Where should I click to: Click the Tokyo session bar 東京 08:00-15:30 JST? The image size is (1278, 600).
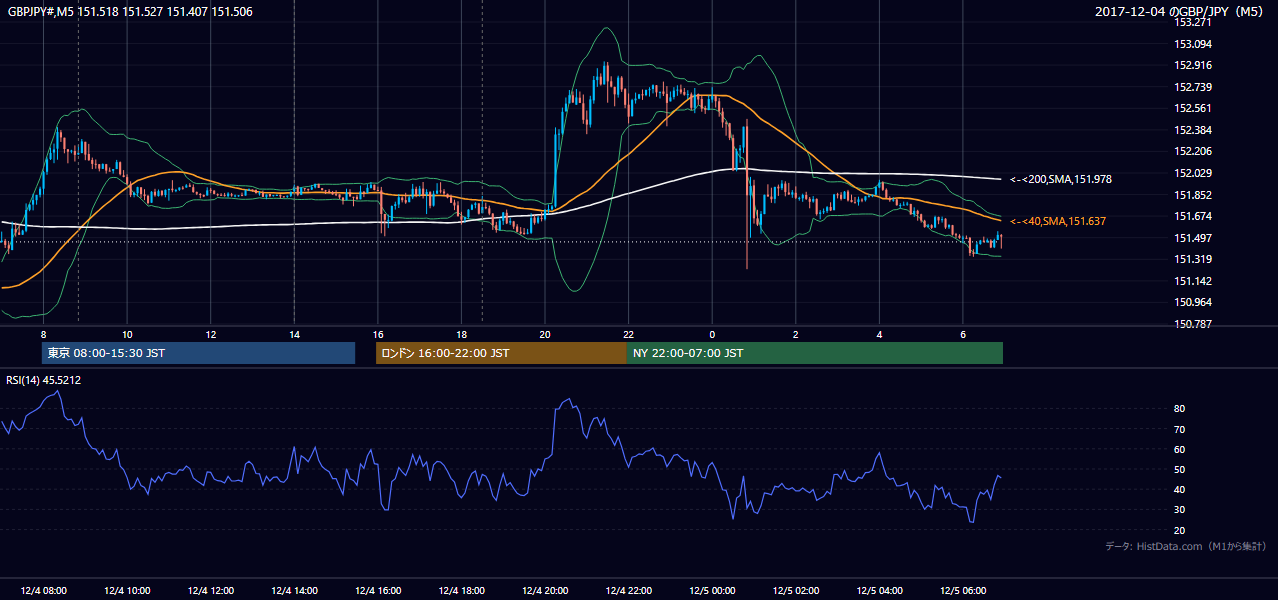pos(198,353)
